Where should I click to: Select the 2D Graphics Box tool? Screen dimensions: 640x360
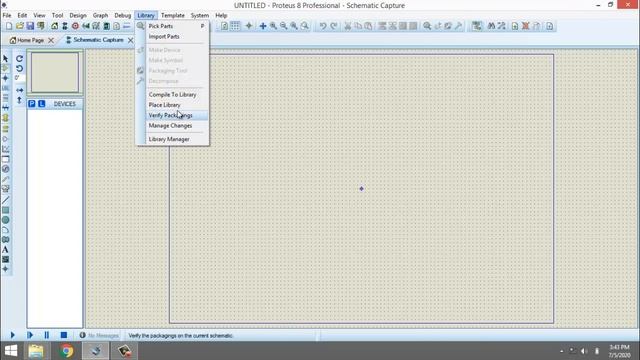tap(5, 210)
